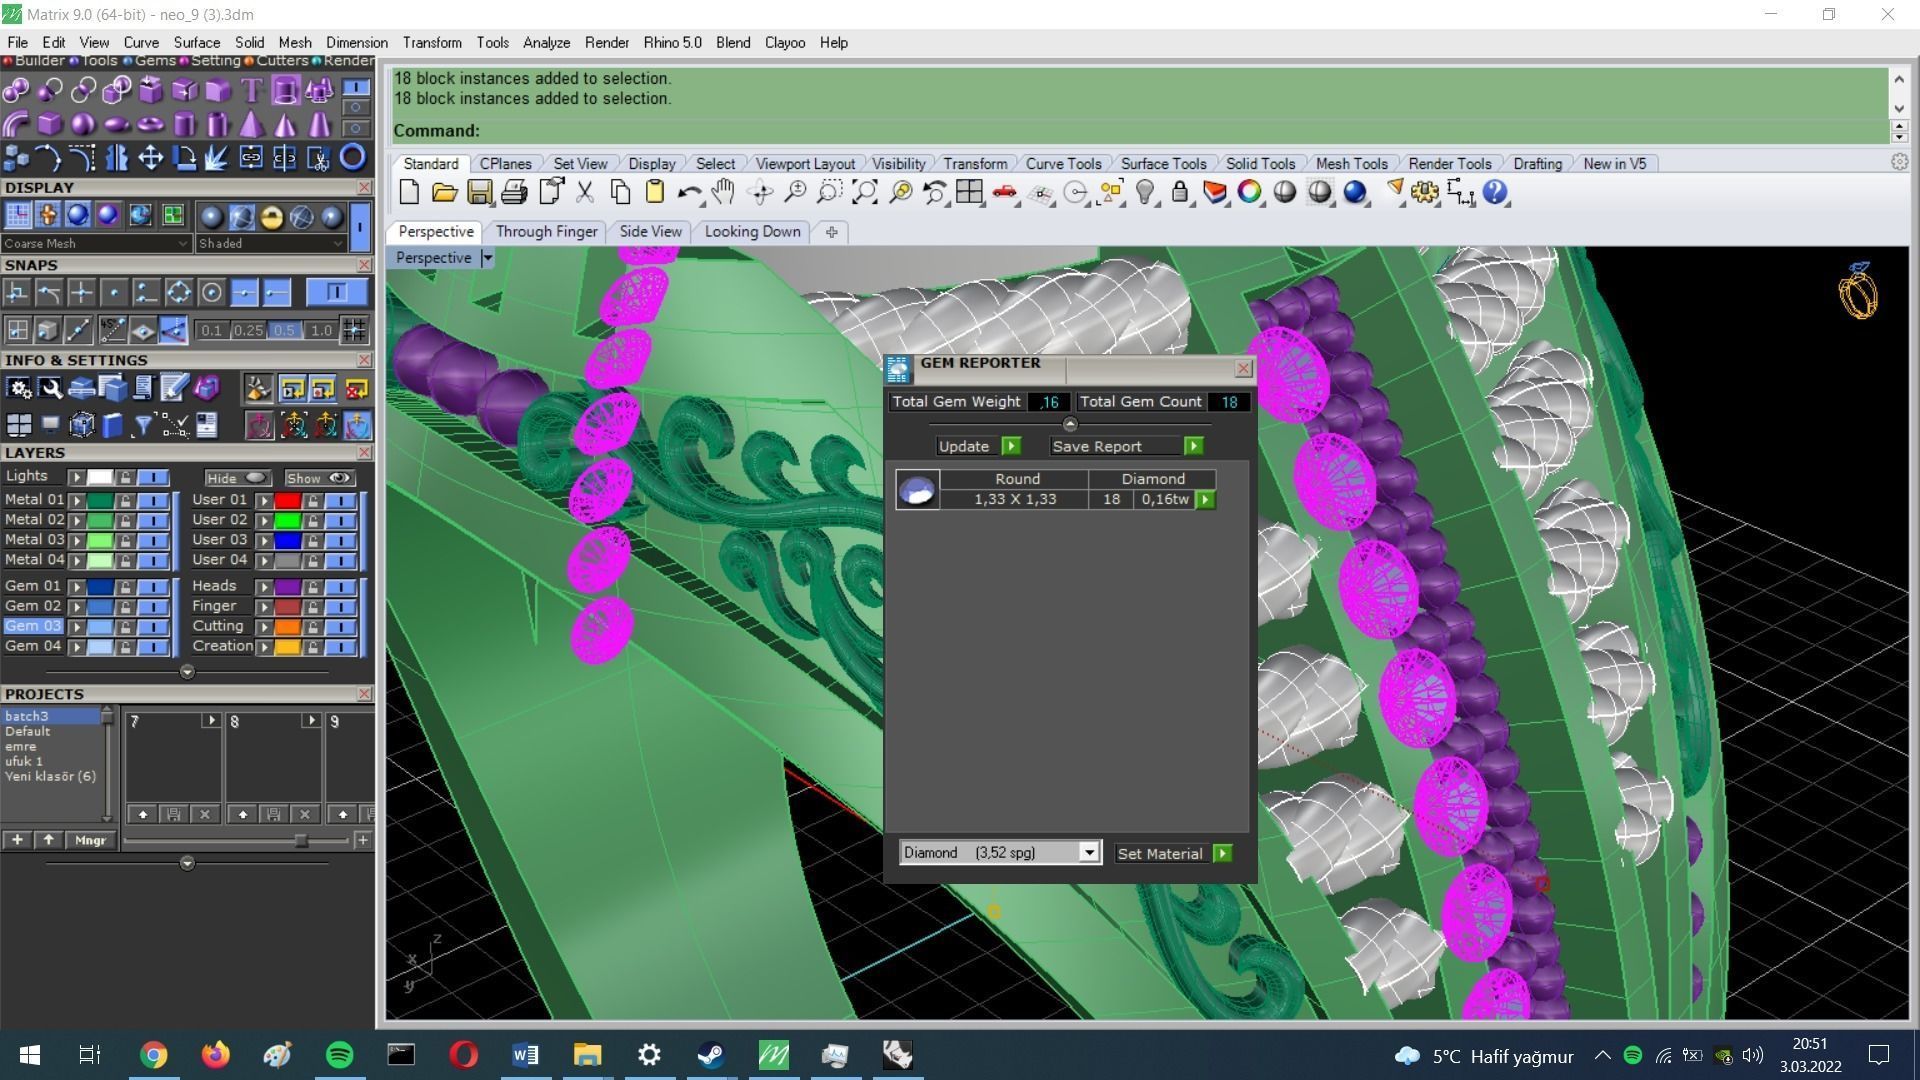The image size is (1920, 1080).
Task: Click the Print icon in Standard toolbar
Action: (x=514, y=192)
